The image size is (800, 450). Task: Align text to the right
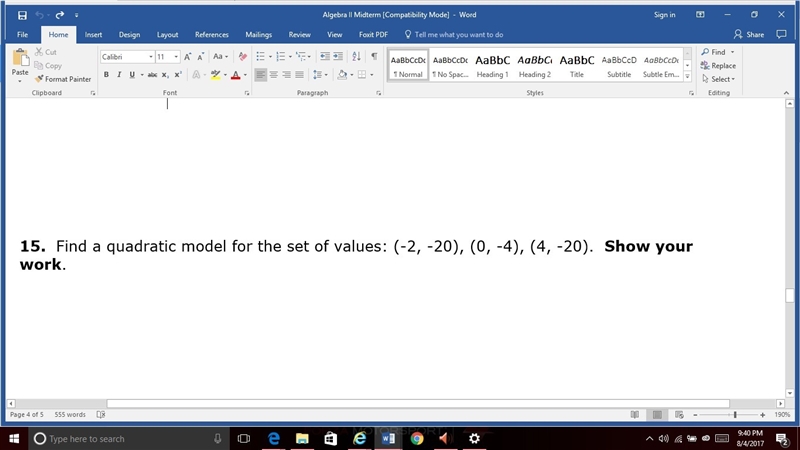[286, 74]
